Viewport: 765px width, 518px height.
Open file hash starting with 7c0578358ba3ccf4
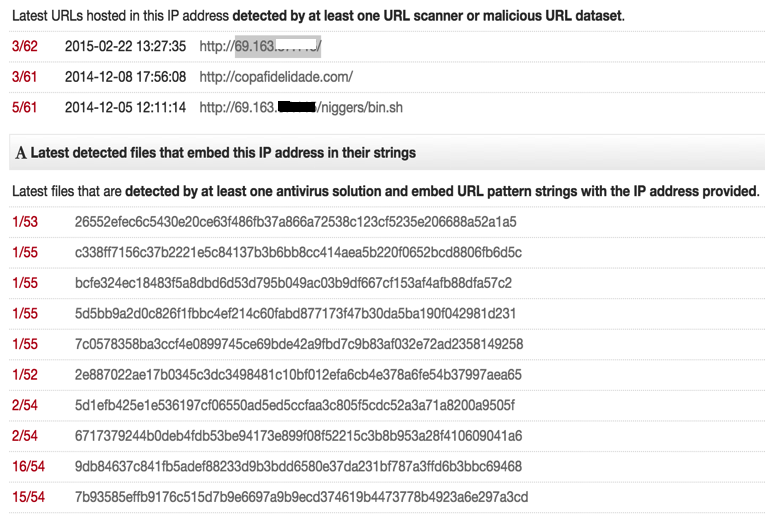pos(299,344)
